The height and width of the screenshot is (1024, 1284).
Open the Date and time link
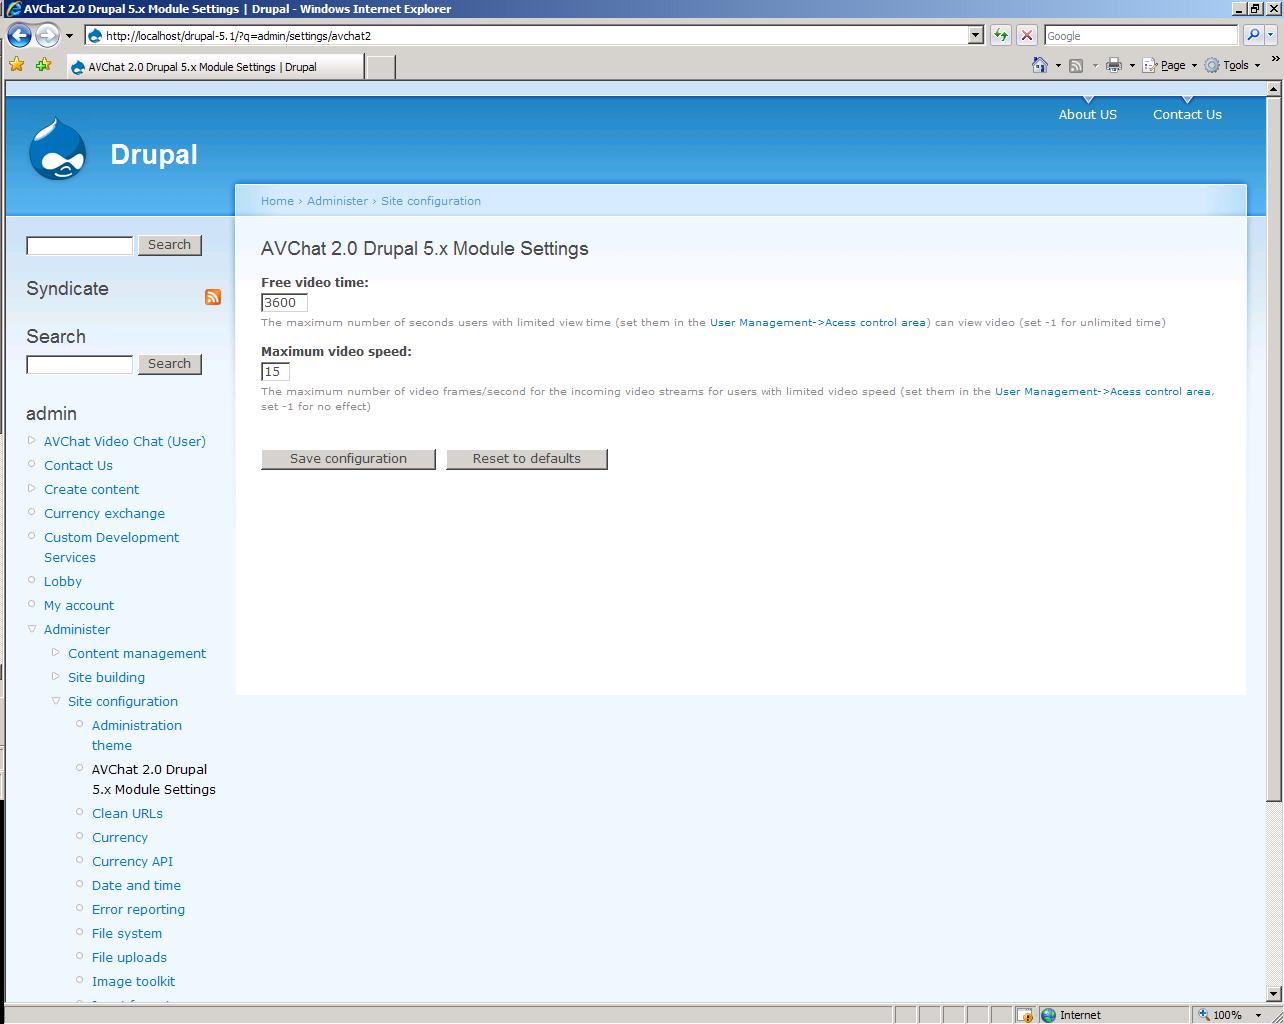point(136,885)
